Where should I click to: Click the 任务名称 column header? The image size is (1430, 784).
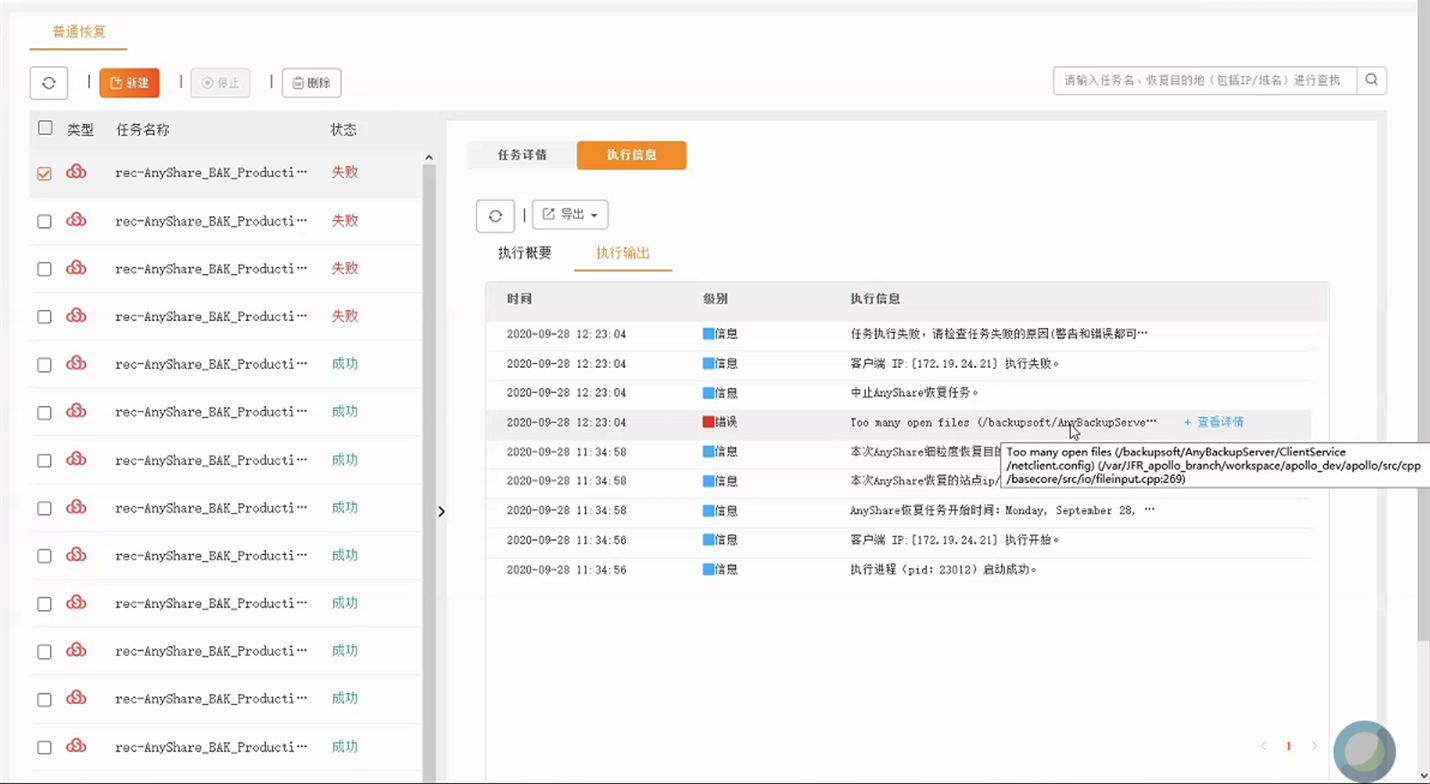point(143,130)
